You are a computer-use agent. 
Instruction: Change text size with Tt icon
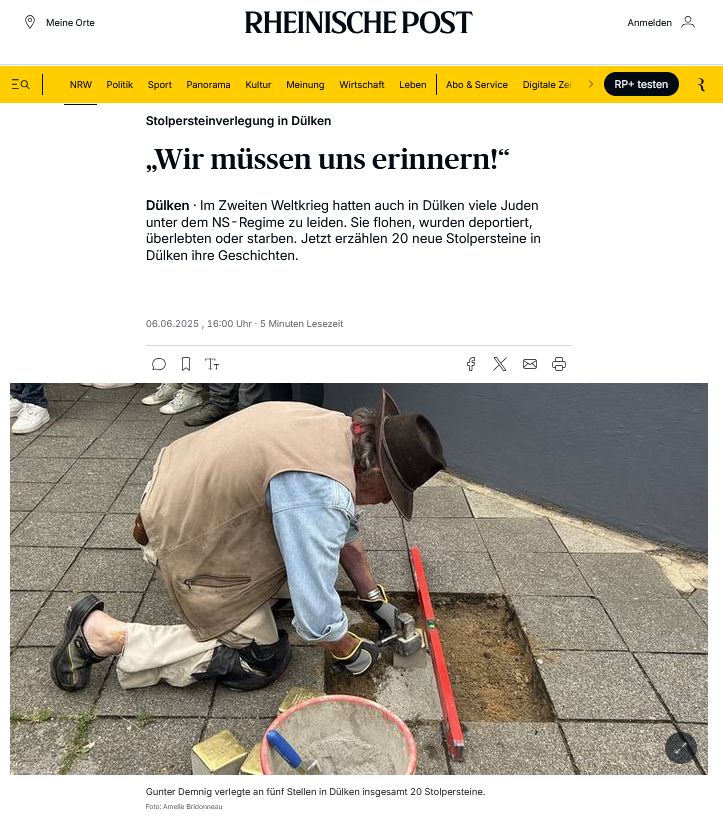[212, 364]
